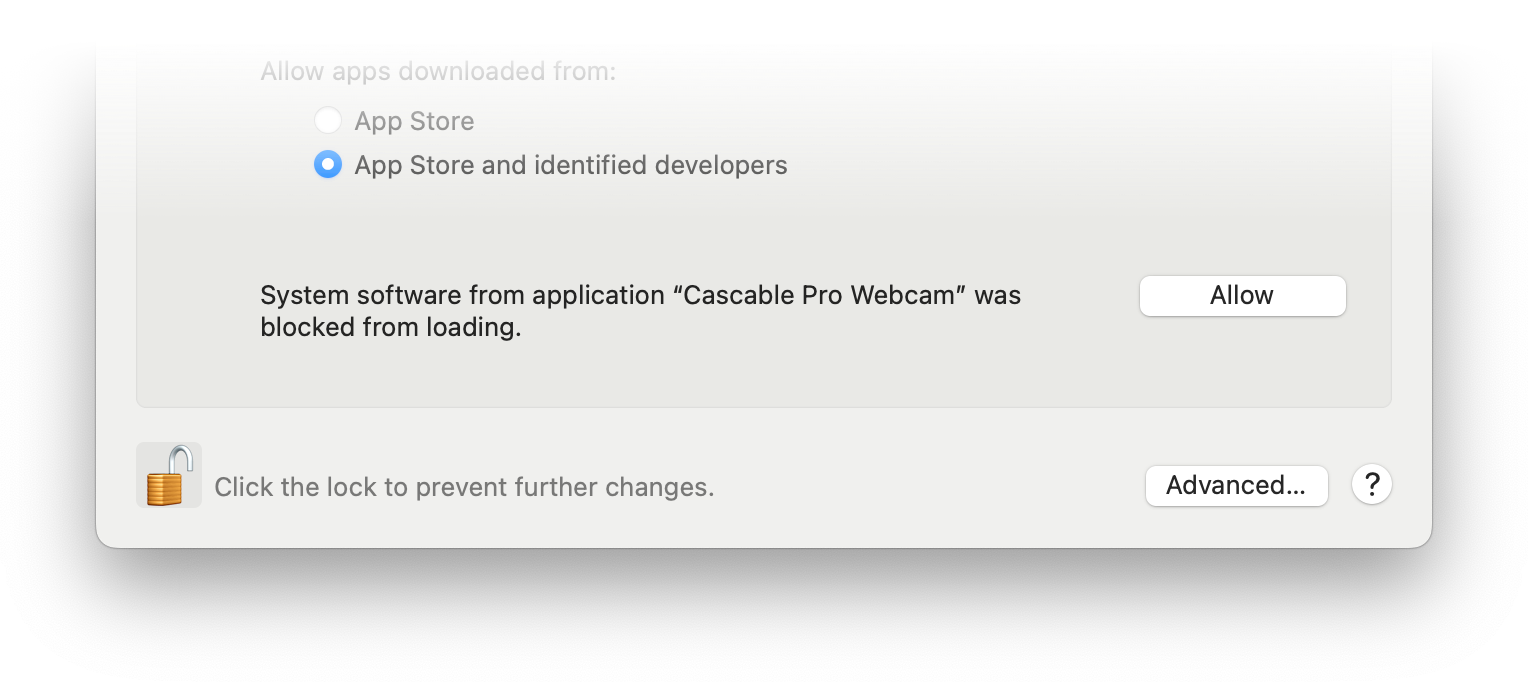Screen dimensions: 1528x682
Task: Click the "Allow apps downloaded from:" heading
Action: (438, 72)
